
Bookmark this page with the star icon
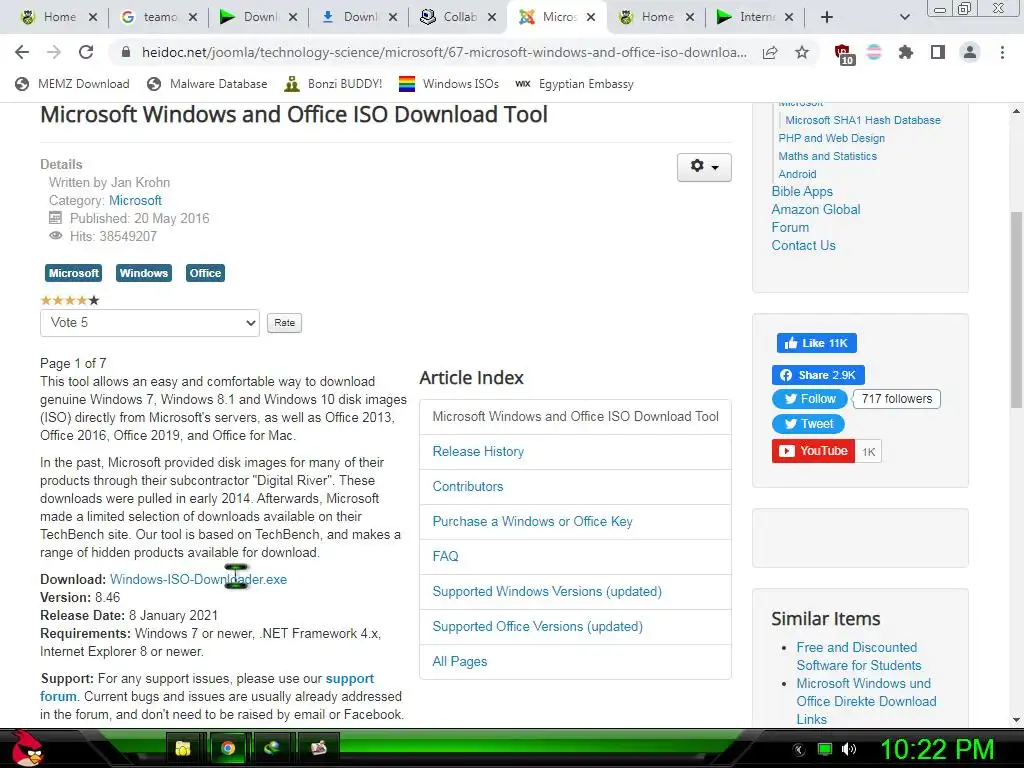coord(802,52)
